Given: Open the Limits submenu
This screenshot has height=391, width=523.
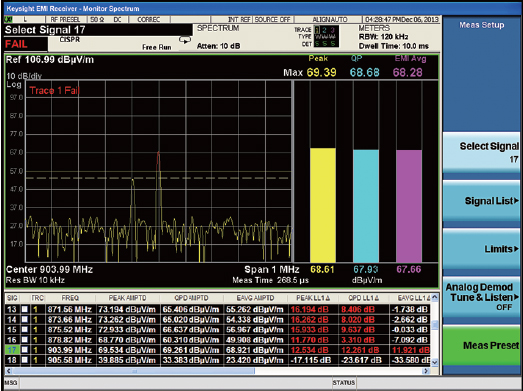Looking at the screenshot, I should click(481, 249).
